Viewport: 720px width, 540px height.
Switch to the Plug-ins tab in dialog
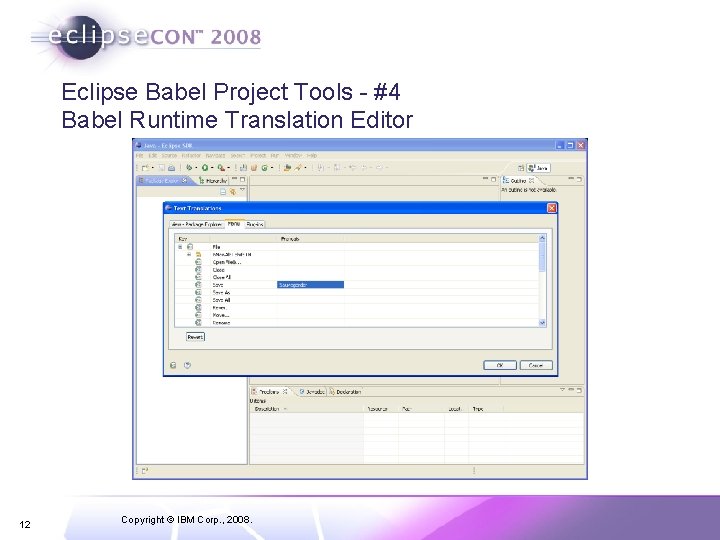(x=254, y=224)
